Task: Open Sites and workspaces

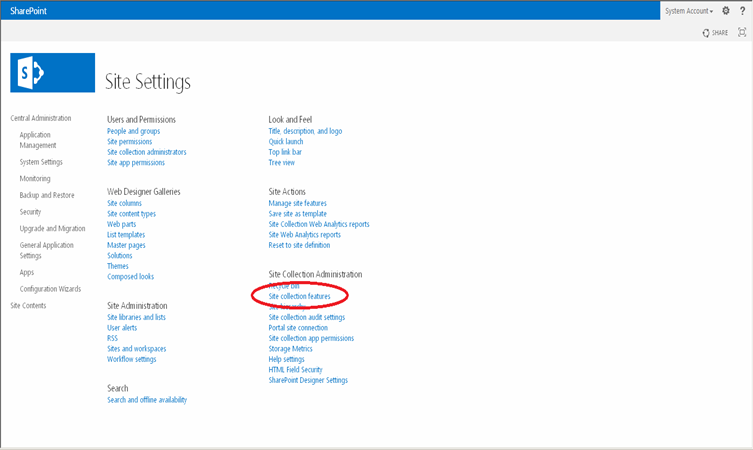Action: 136,349
